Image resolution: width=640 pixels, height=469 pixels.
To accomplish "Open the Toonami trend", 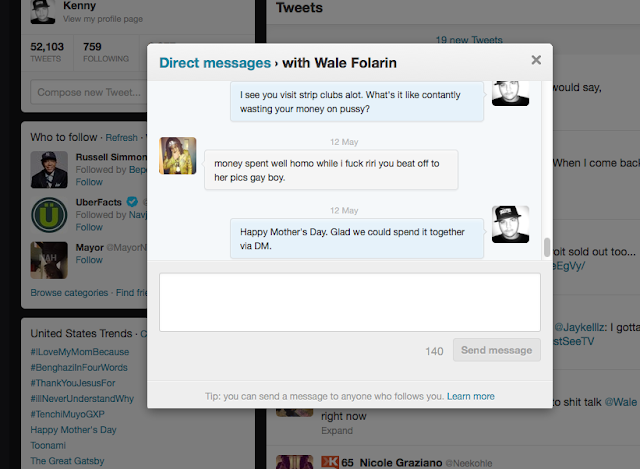I will pos(48,445).
